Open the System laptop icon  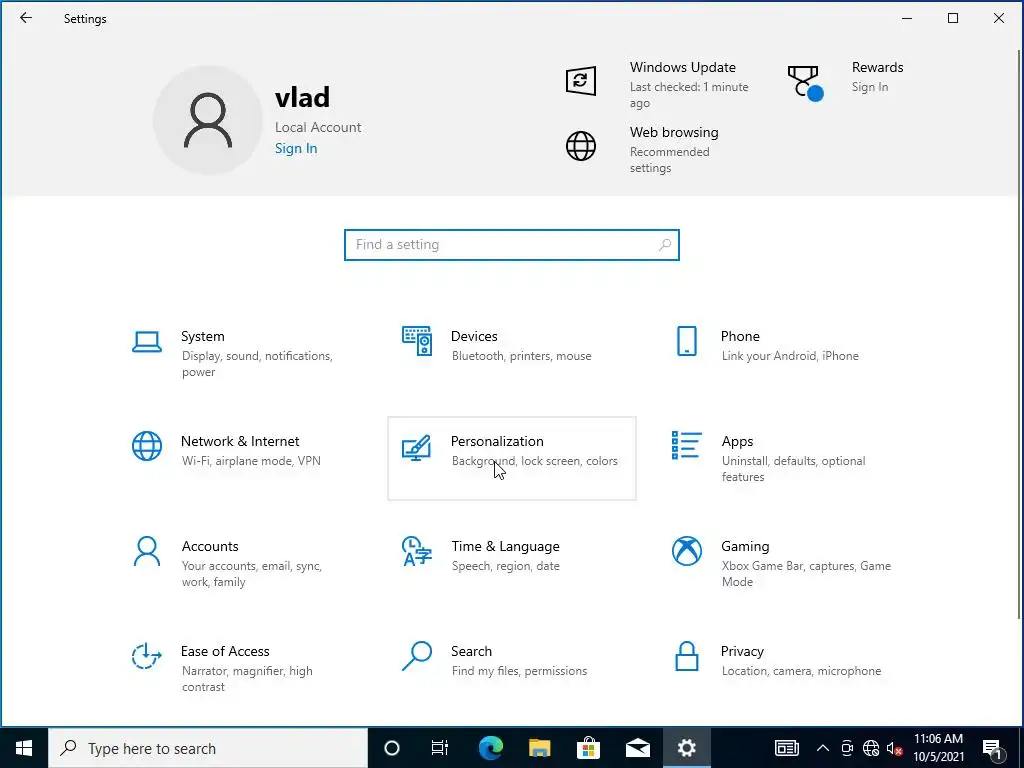[147, 342]
